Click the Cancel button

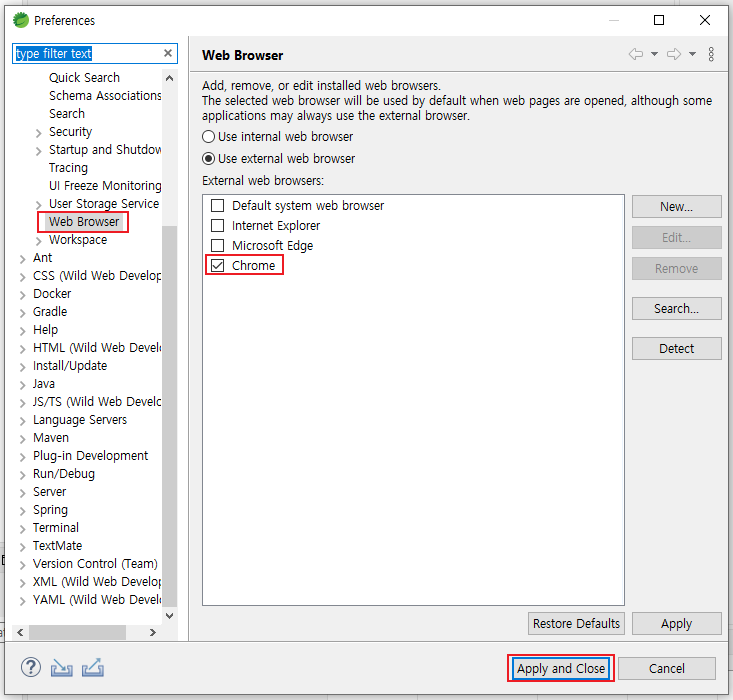[667, 669]
